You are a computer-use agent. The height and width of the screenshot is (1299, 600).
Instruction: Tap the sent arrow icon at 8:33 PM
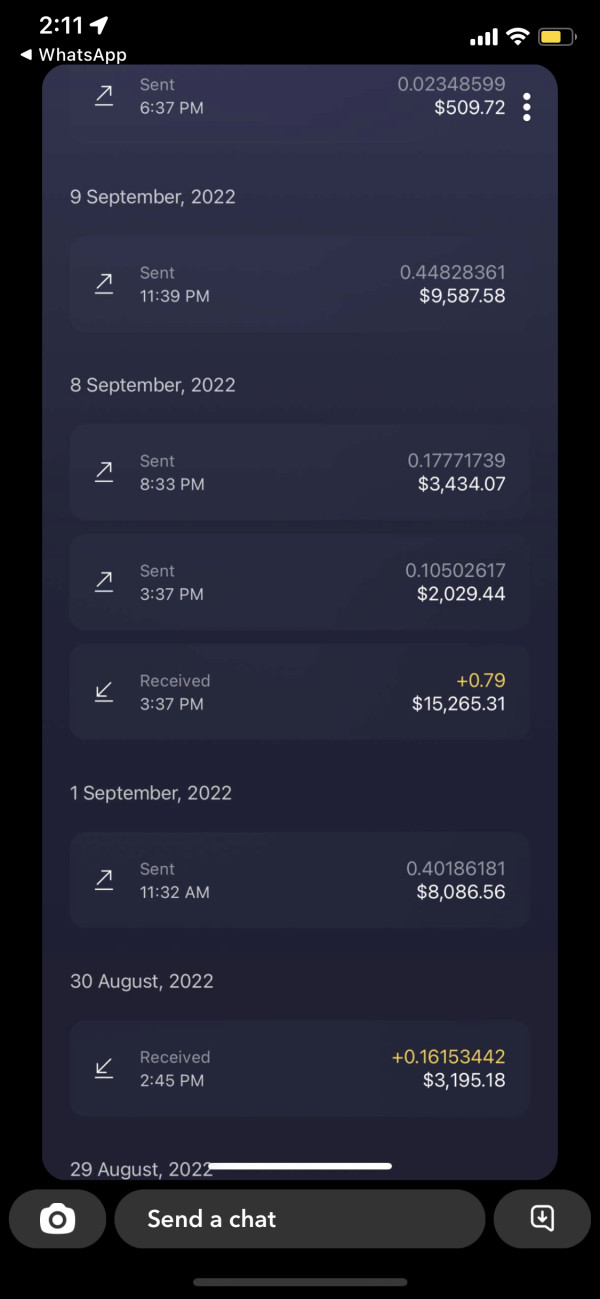pyautogui.click(x=104, y=472)
